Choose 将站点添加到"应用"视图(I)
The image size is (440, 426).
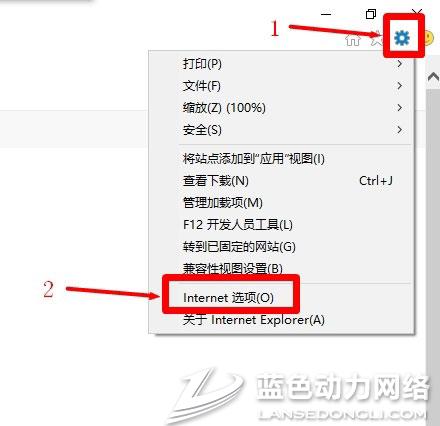click(x=281, y=159)
